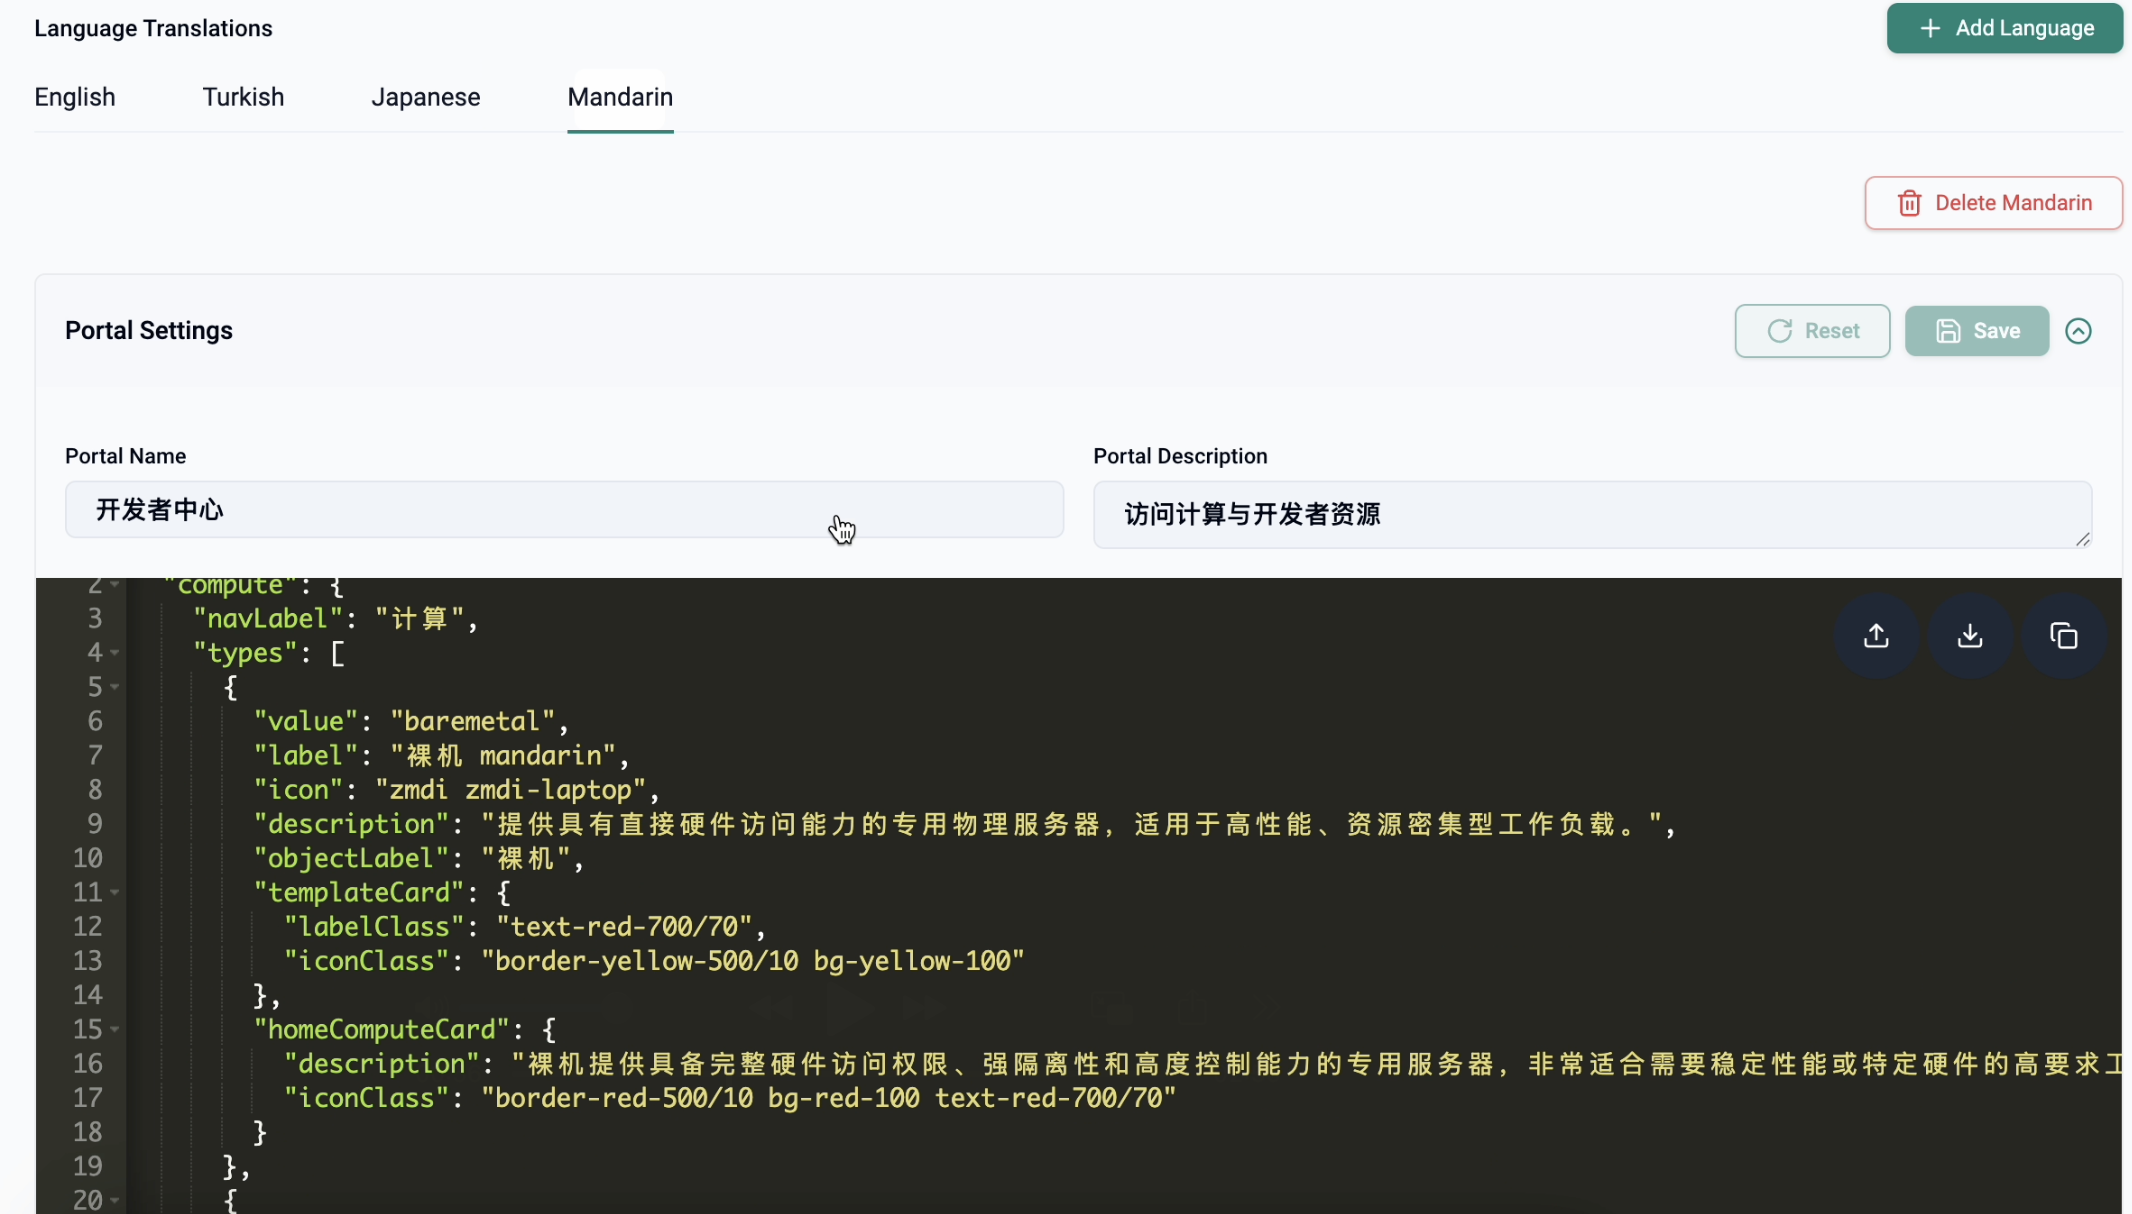Click the trash icon on Delete Mandarin

pyautogui.click(x=1909, y=203)
